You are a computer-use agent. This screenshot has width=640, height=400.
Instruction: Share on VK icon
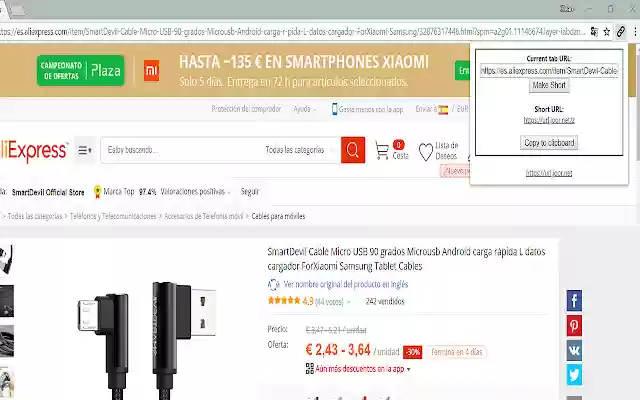(x=574, y=350)
